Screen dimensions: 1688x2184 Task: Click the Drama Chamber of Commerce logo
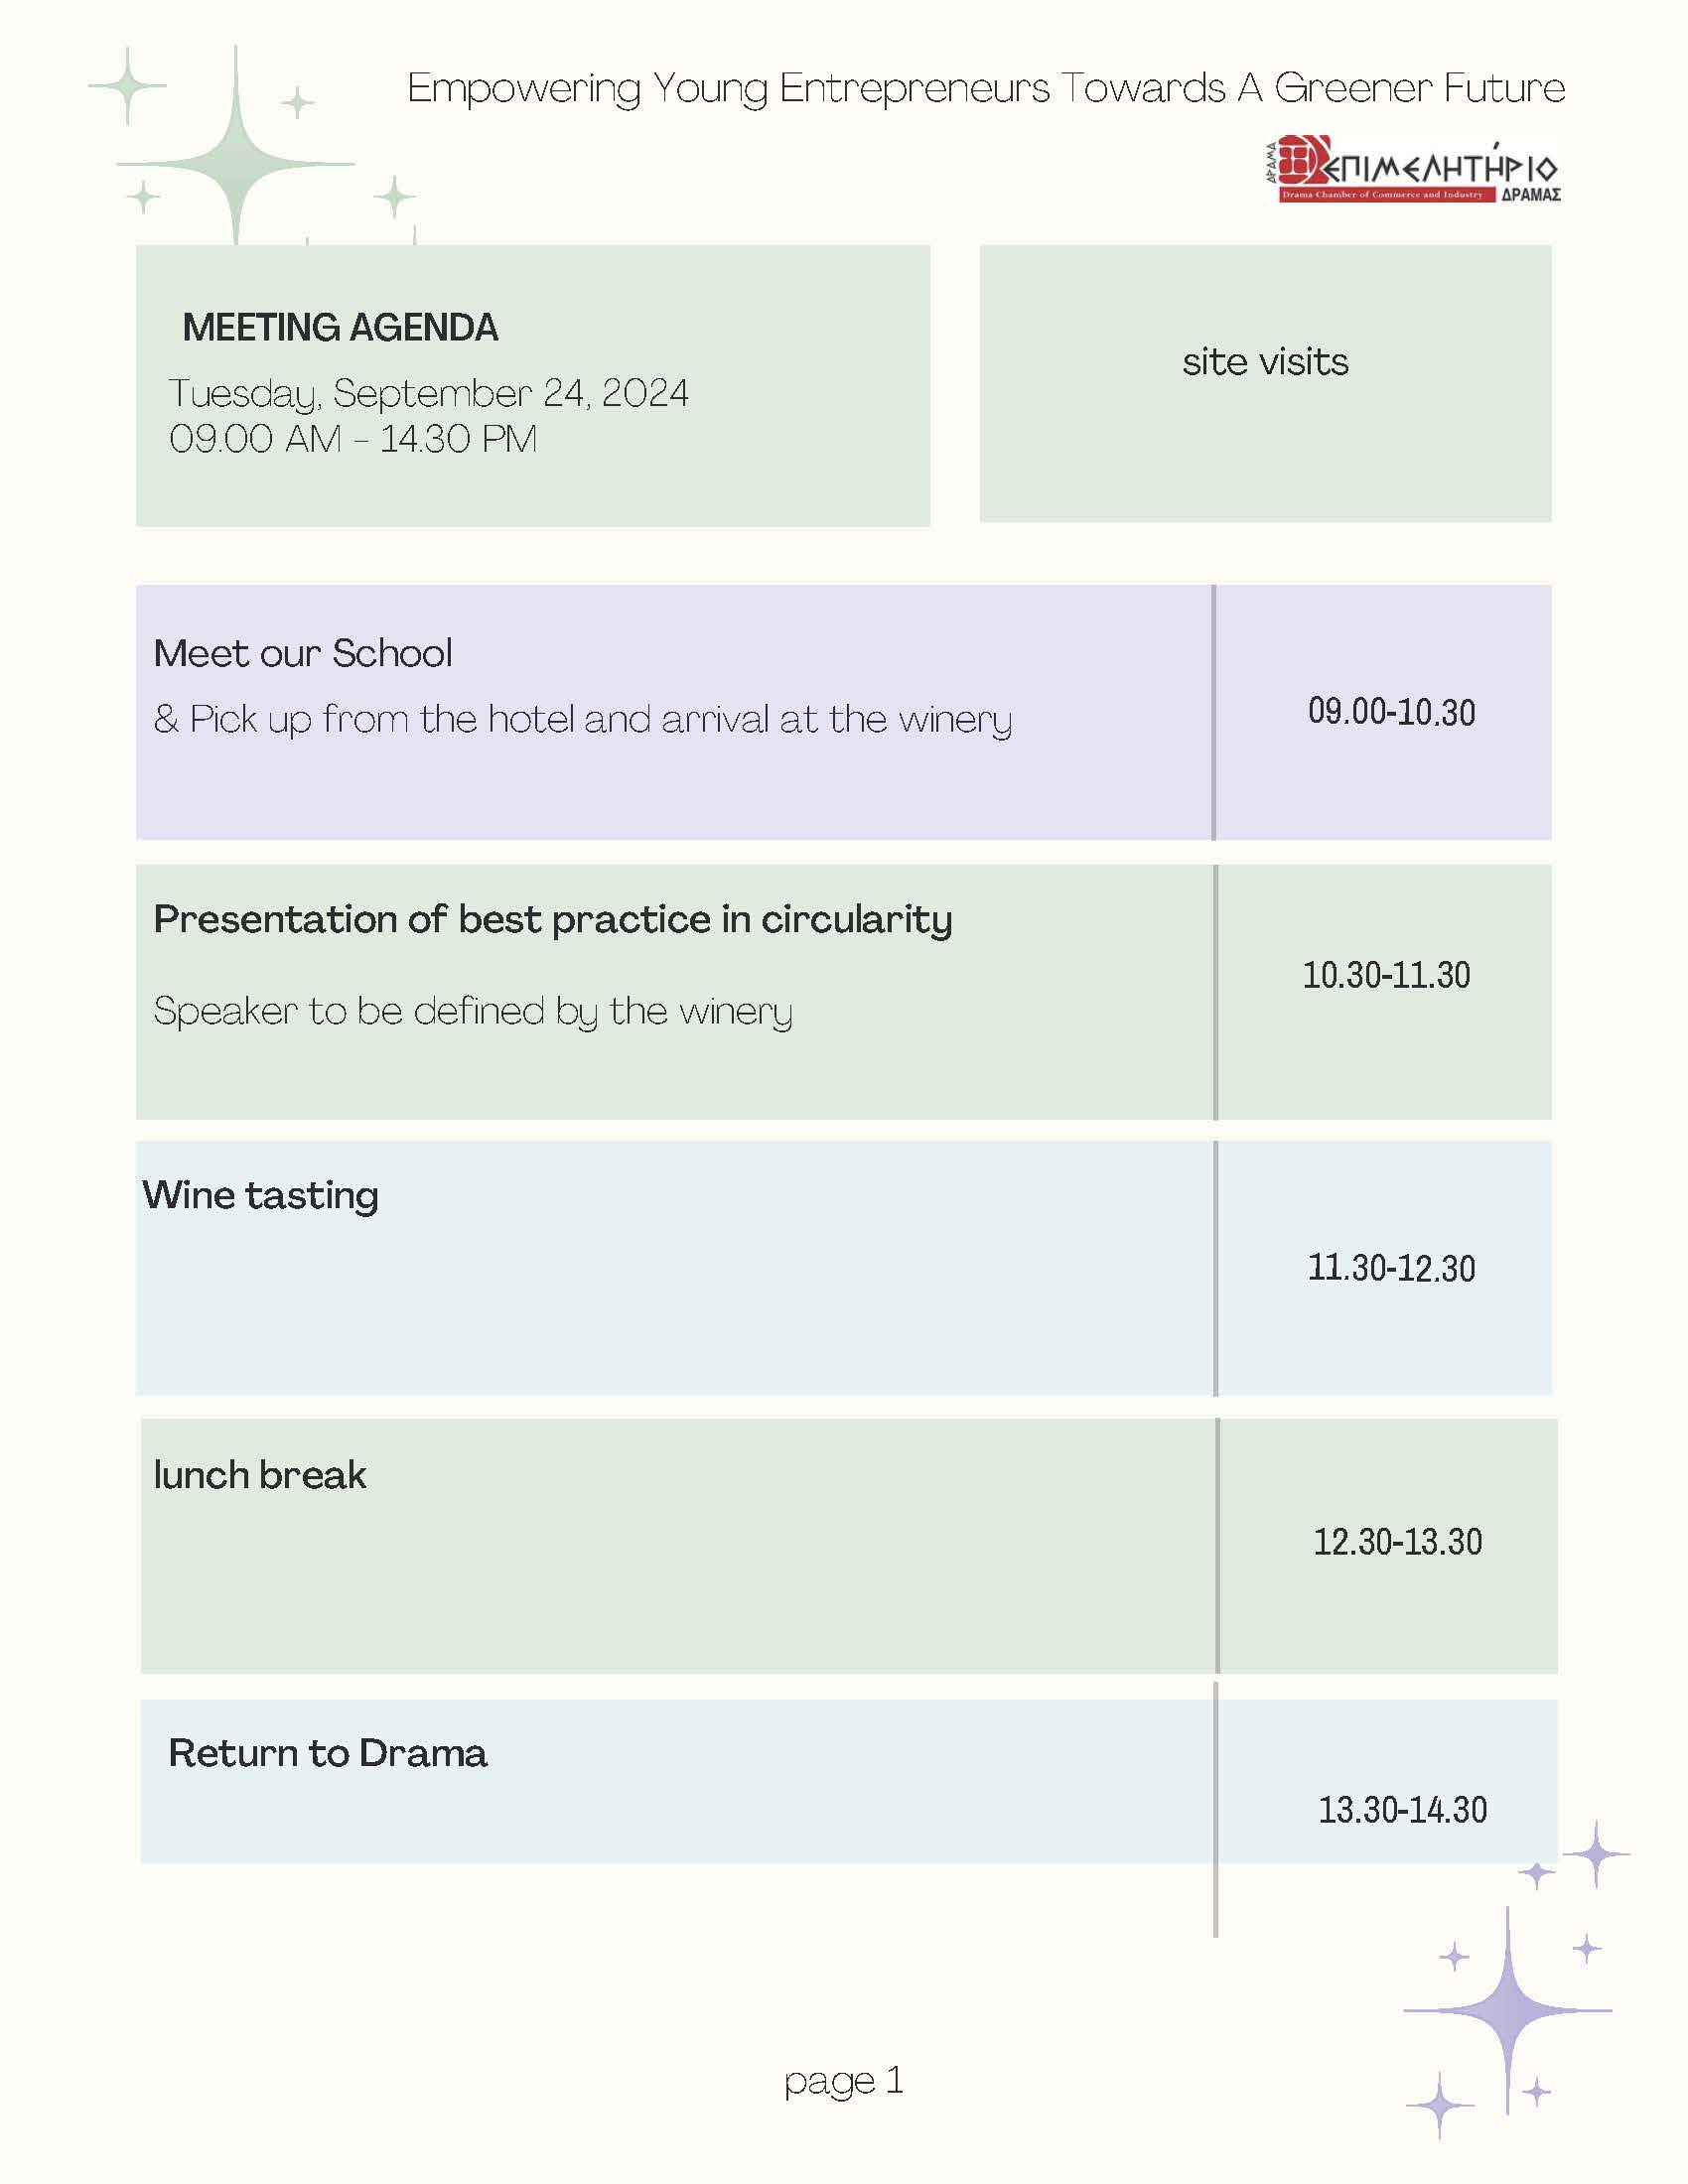pos(1412,169)
